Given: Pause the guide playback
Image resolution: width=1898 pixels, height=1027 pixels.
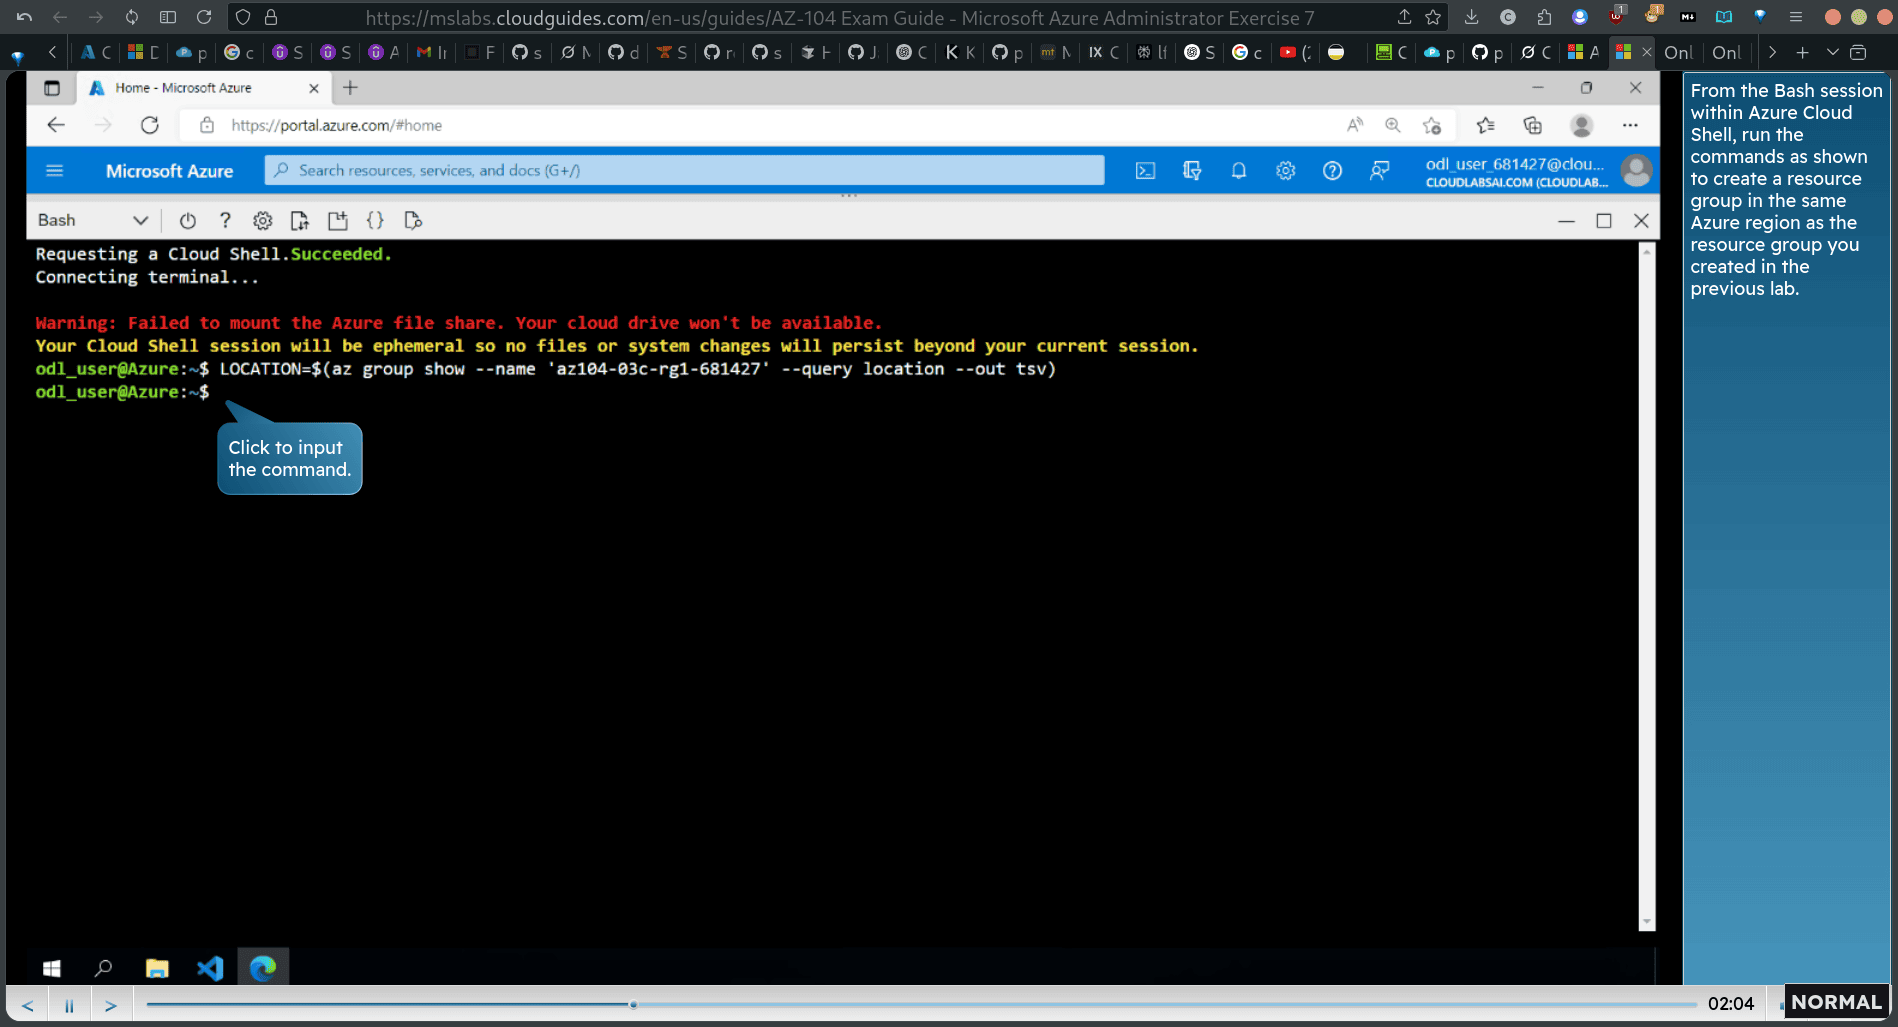Looking at the screenshot, I should pyautogui.click(x=69, y=1005).
